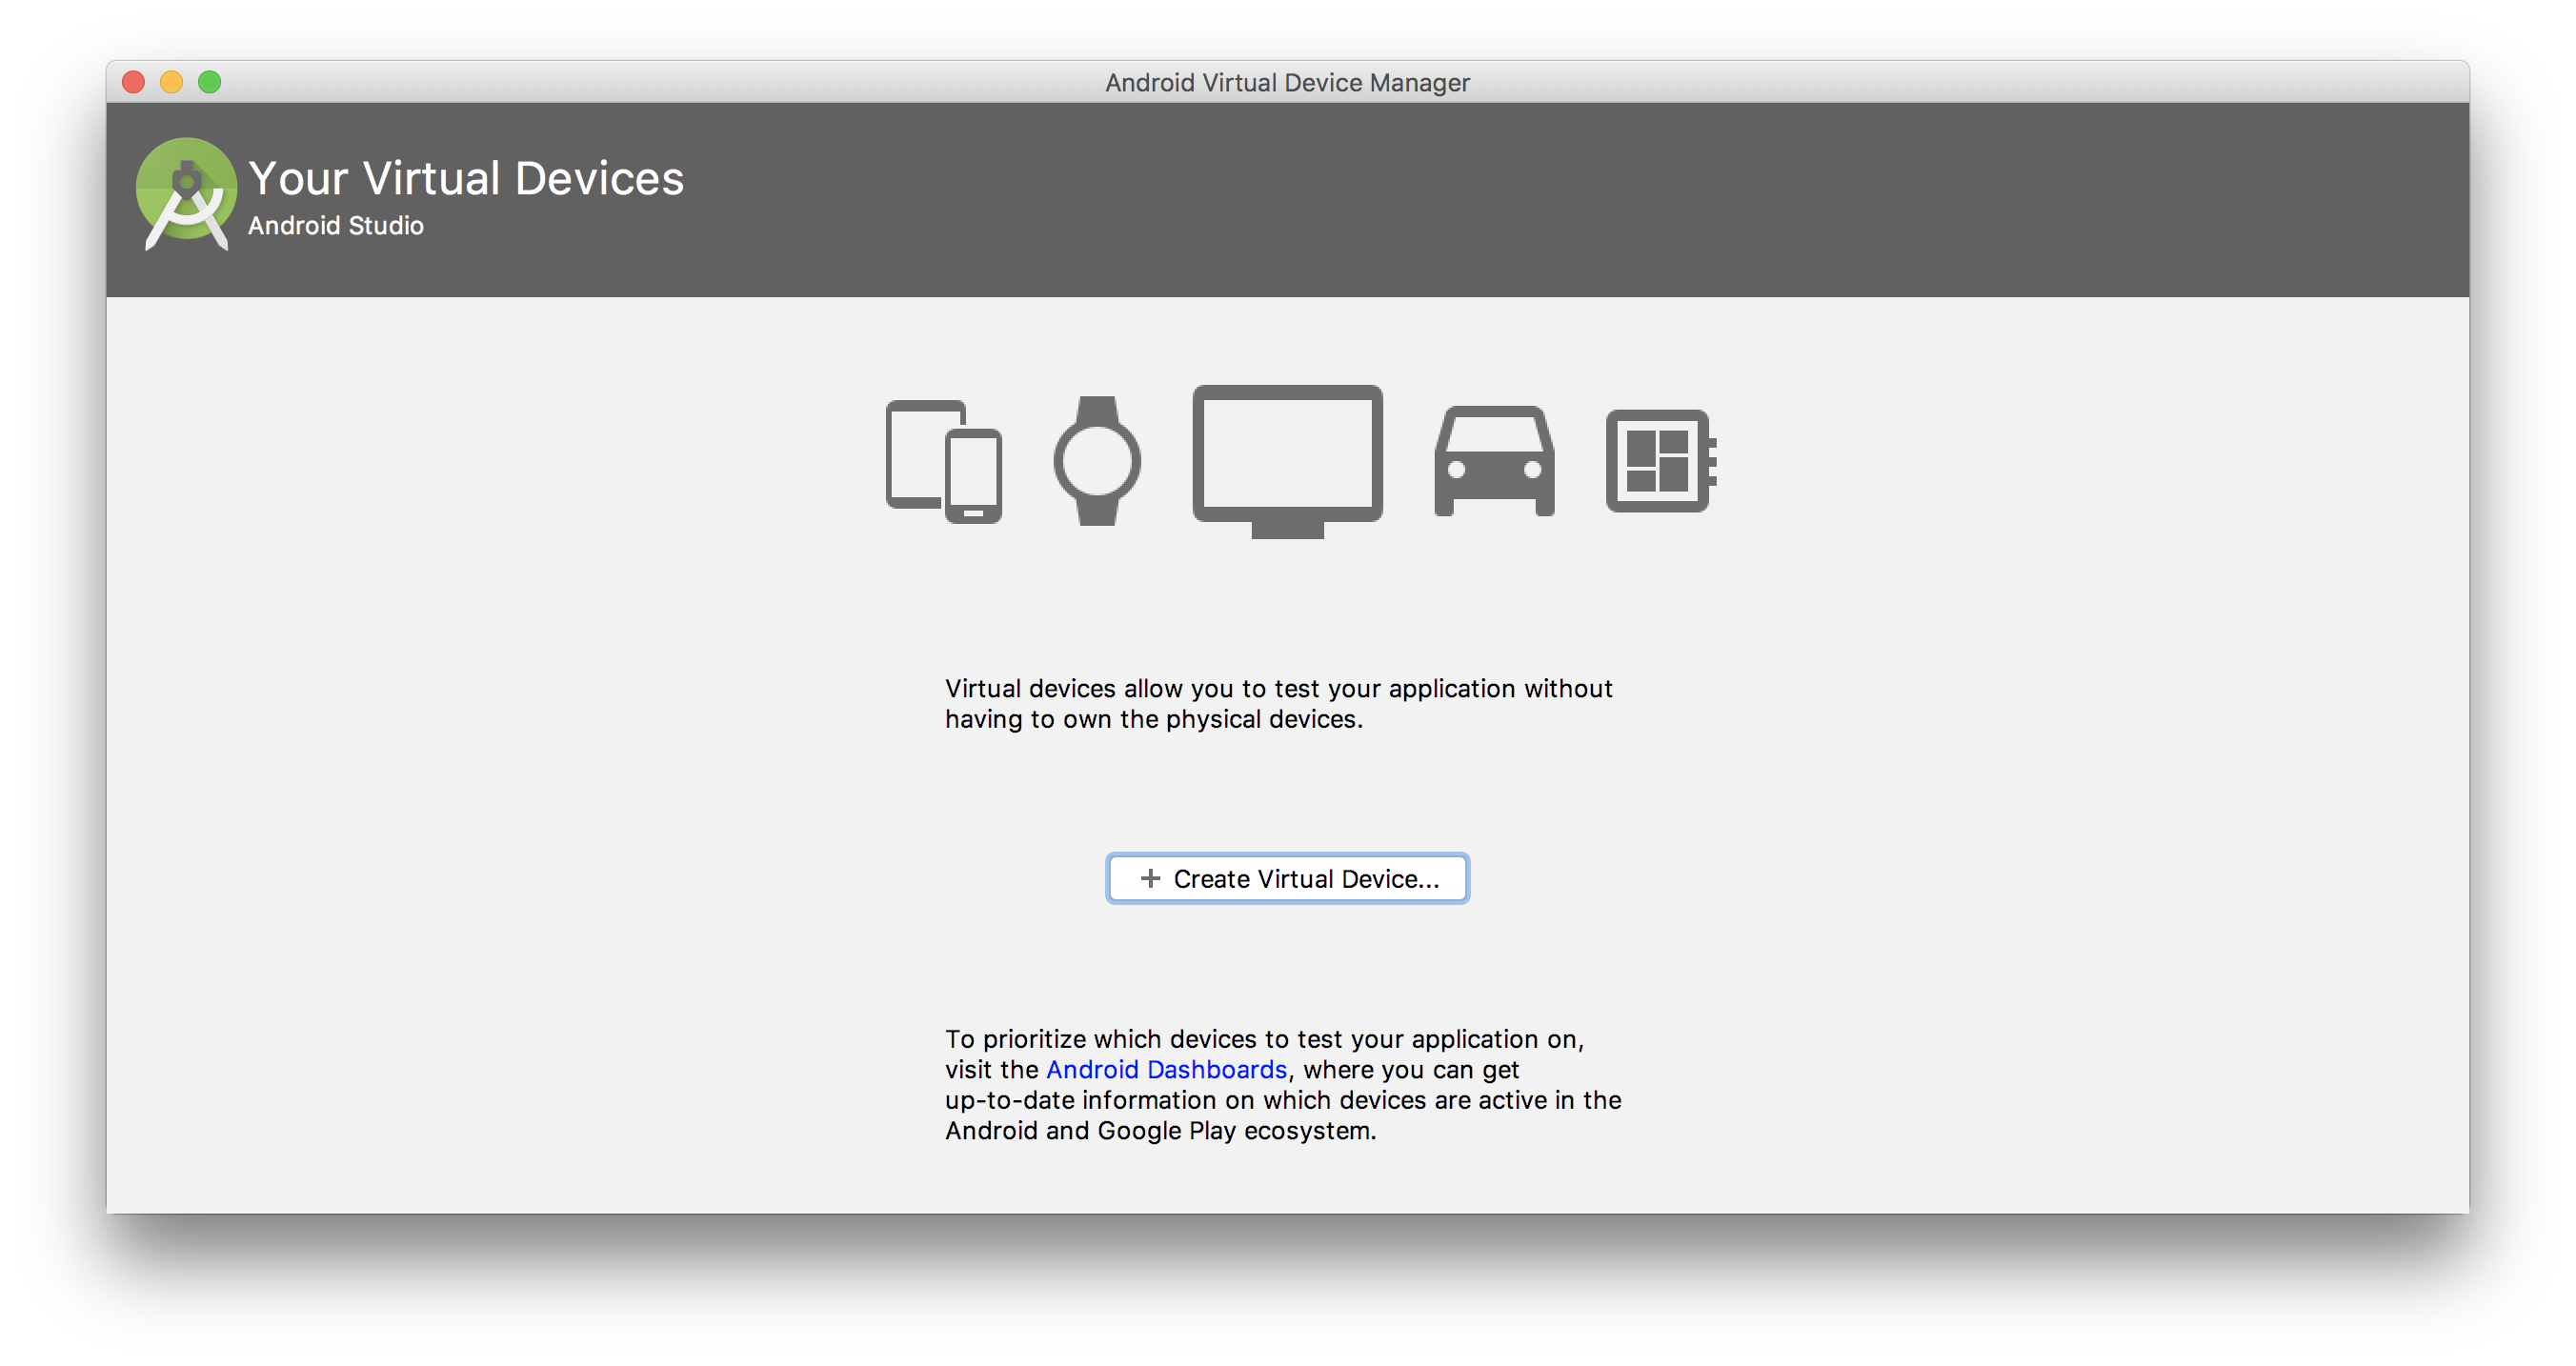Click the 'Android Studio' subtitle text
2576x1366 pixels.
point(336,226)
